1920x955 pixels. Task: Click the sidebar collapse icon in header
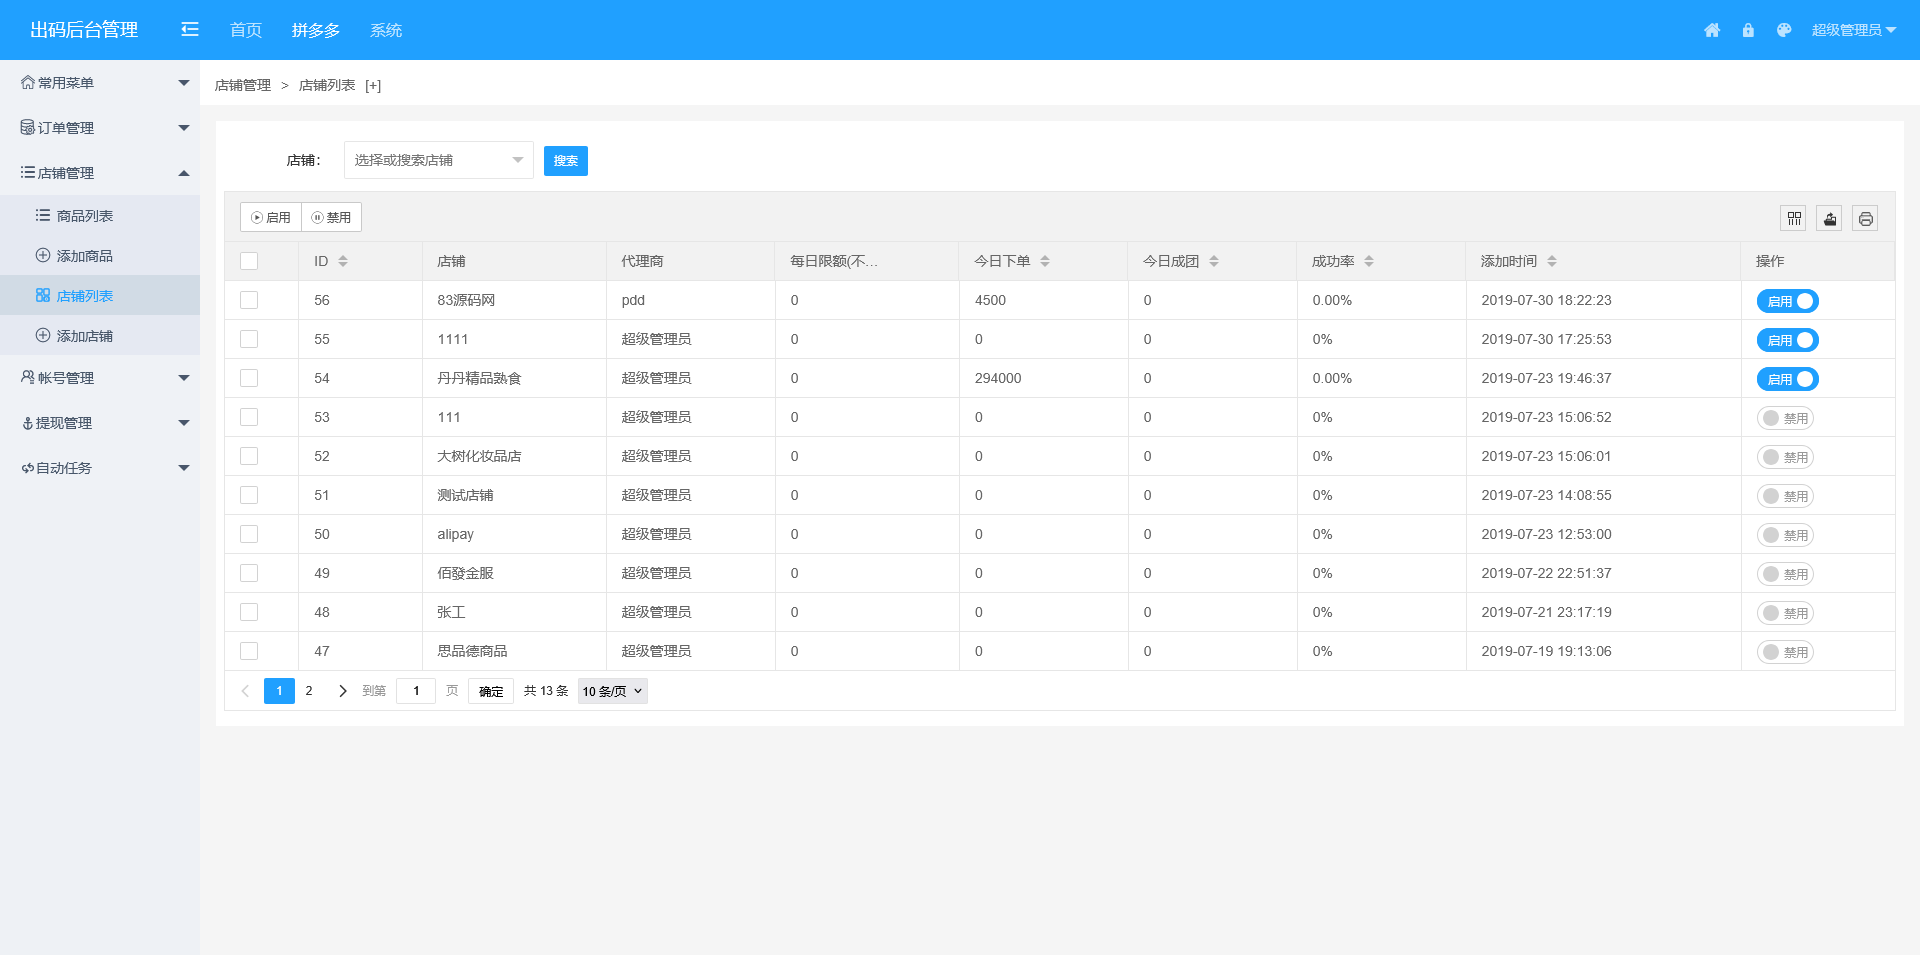[190, 30]
